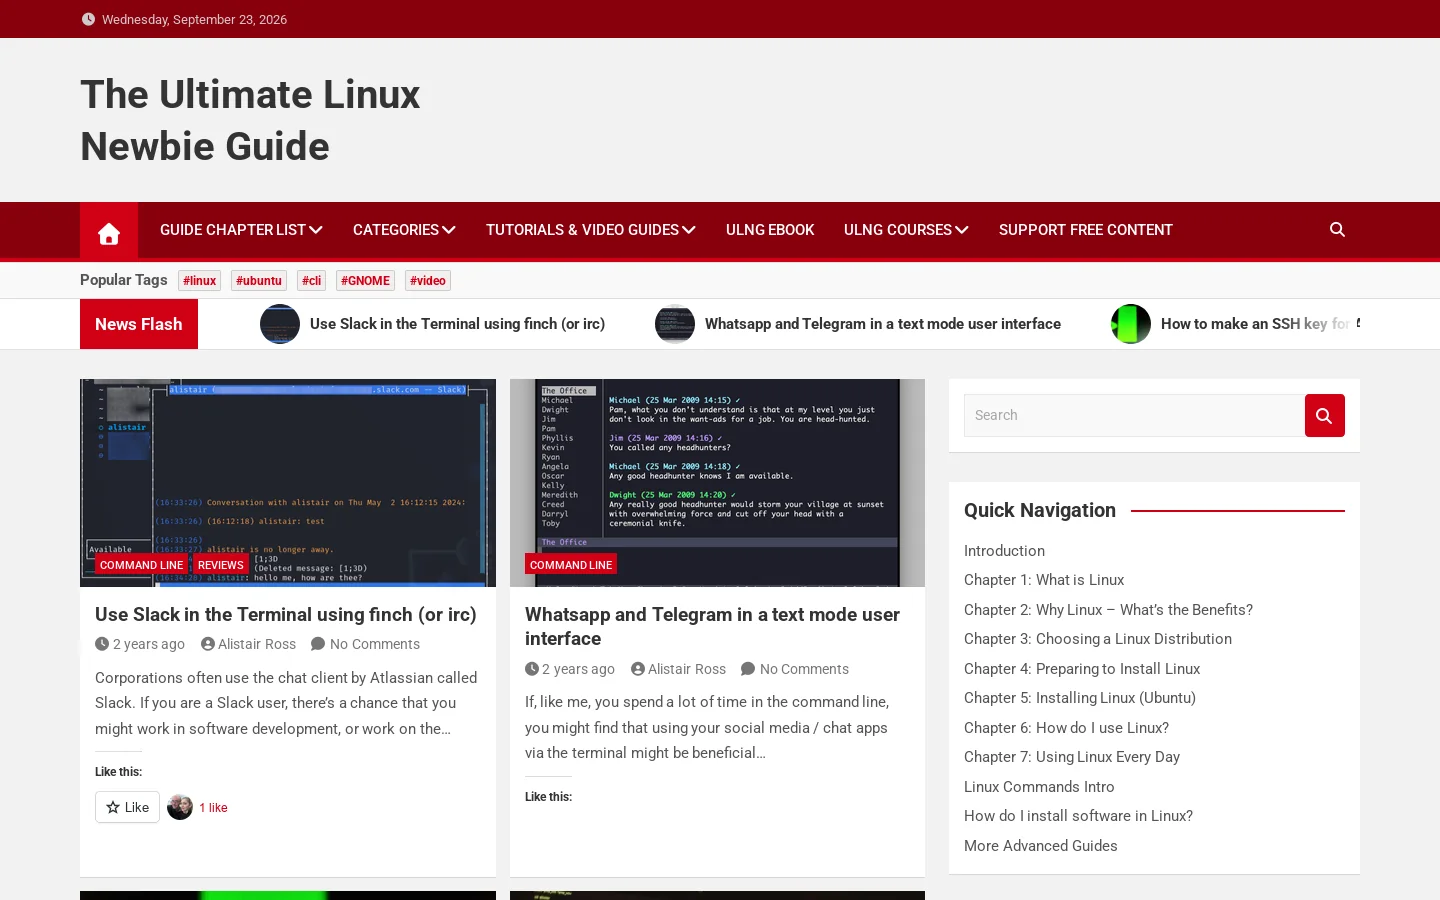Open Slack in Terminal News Flash headline
Screen dimensions: 1440x900
coord(457,324)
